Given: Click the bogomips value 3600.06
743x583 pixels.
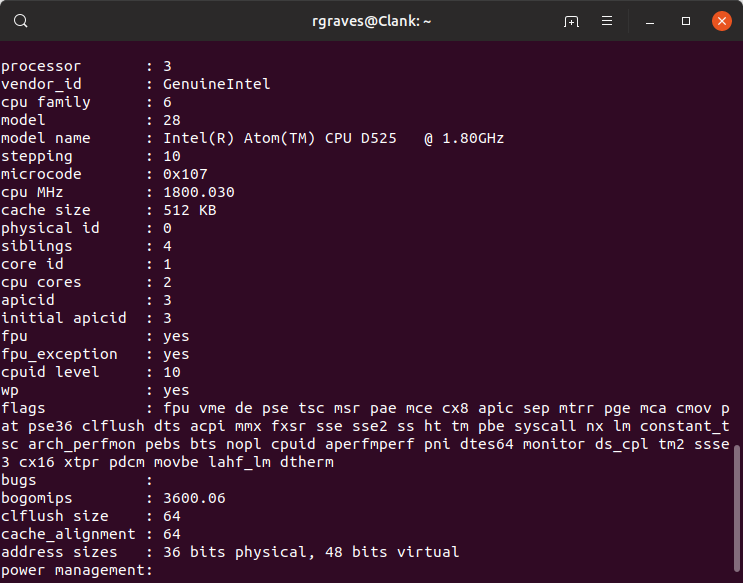Looking at the screenshot, I should pos(194,498).
